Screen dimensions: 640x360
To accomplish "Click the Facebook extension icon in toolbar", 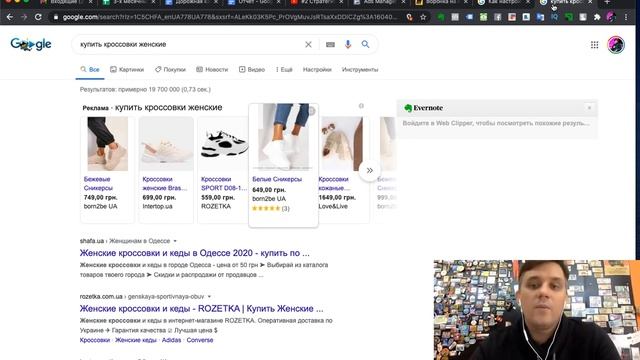I will pyautogui.click(x=498, y=17).
